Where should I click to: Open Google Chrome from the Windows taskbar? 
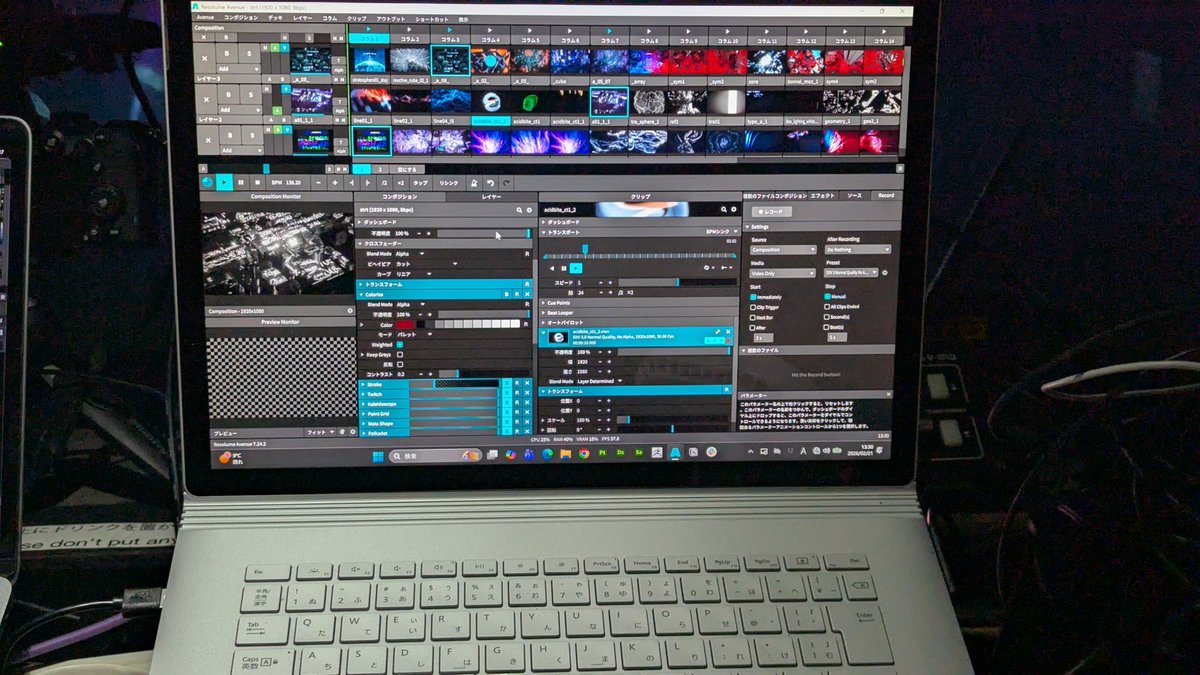[x=584, y=454]
